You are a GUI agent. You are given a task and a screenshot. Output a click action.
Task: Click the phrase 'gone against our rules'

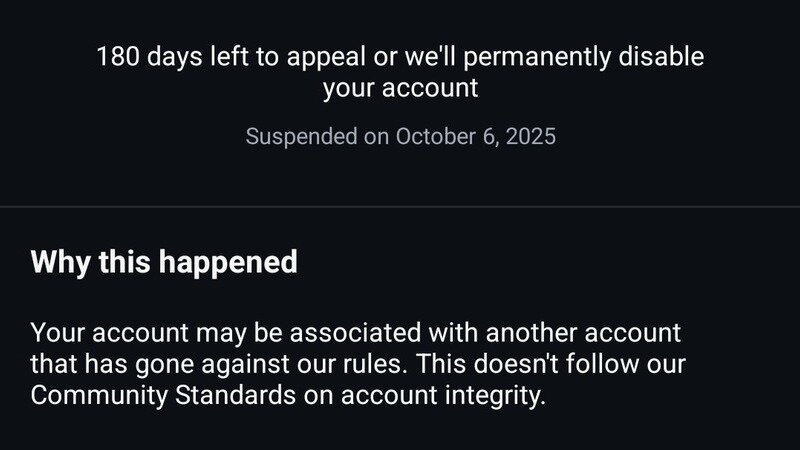point(258,363)
